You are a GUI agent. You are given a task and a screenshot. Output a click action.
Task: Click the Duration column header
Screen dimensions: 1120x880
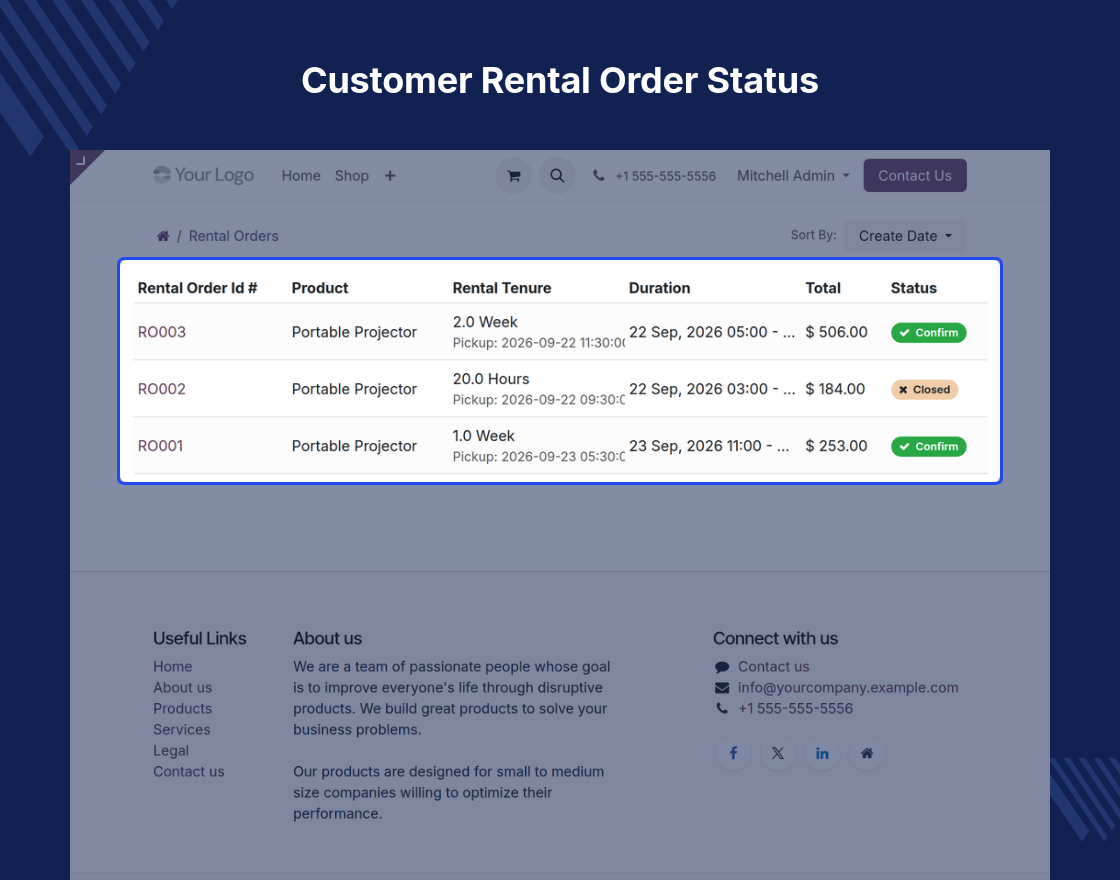(659, 288)
